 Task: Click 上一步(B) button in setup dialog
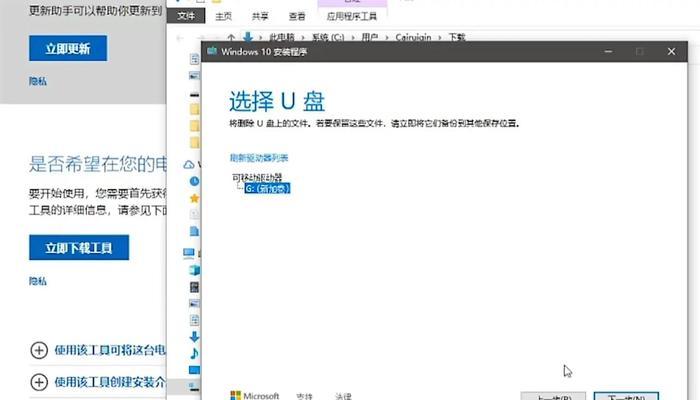[x=553, y=396]
